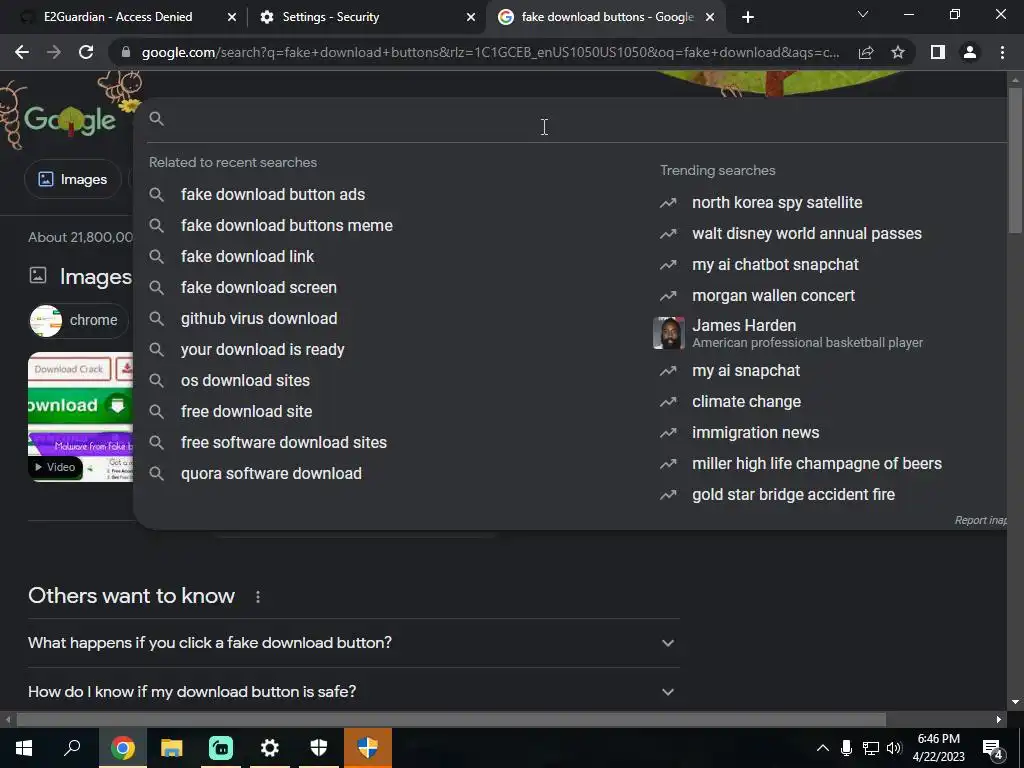1024x768 pixels.
Task: Bookmark this page with the star icon
Action: pyautogui.click(x=898, y=52)
